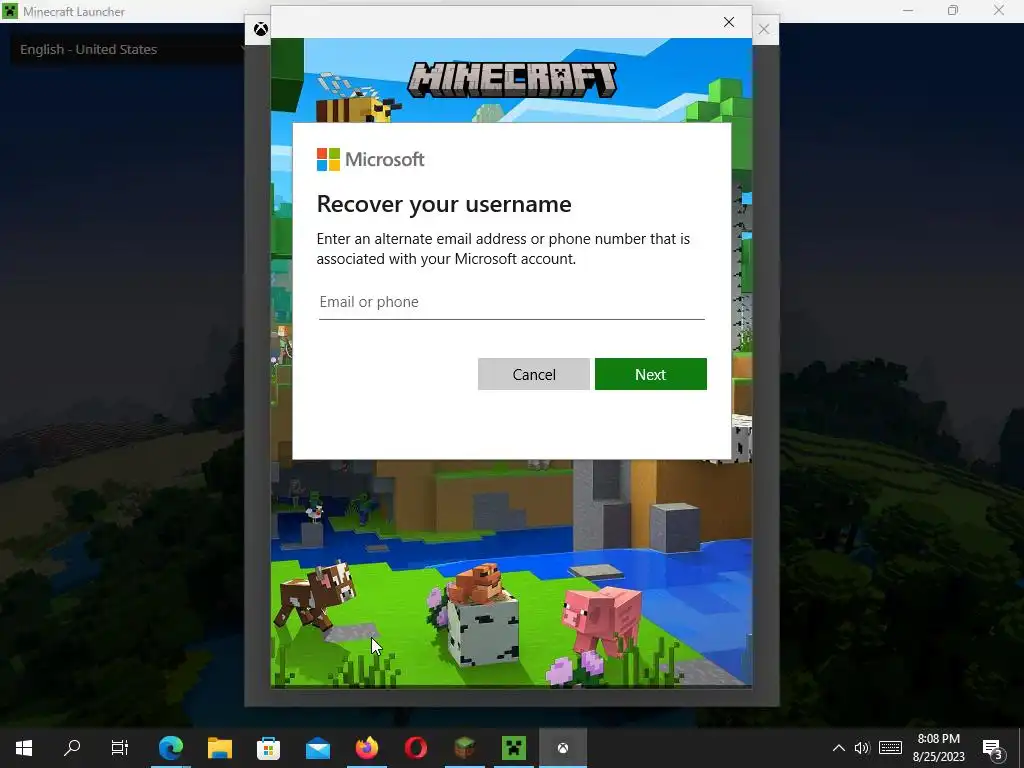The width and height of the screenshot is (1024, 768).
Task: Click the Email or phone input field
Action: click(x=511, y=302)
